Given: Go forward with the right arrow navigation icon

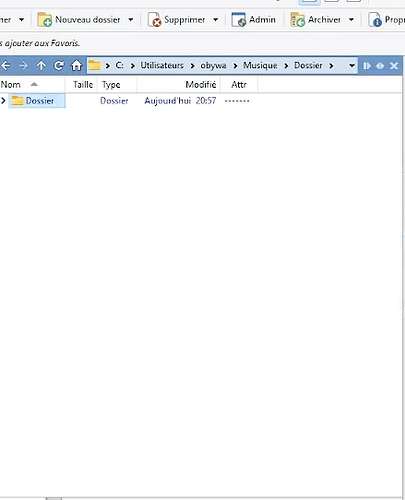Looking at the screenshot, I should point(23,66).
